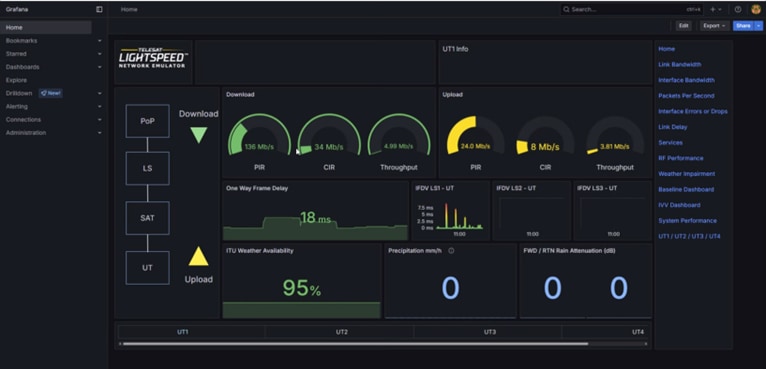This screenshot has width=766, height=369.
Task: Click the IFDV LS1 - UT panel title
Action: [434, 188]
